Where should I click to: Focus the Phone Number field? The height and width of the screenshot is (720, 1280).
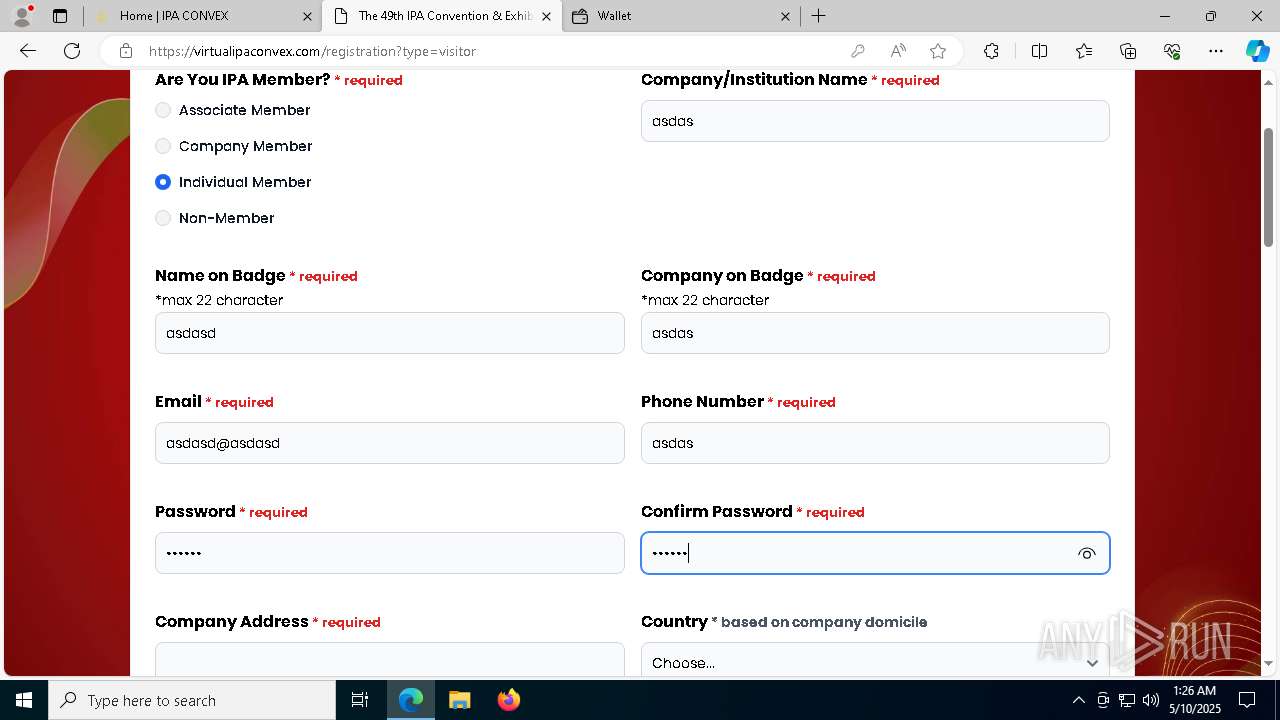pos(875,443)
